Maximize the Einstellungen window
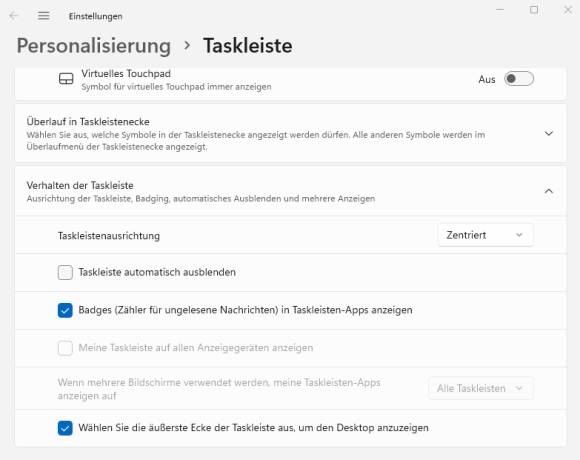Viewport: 580px width, 460px height. coord(534,10)
